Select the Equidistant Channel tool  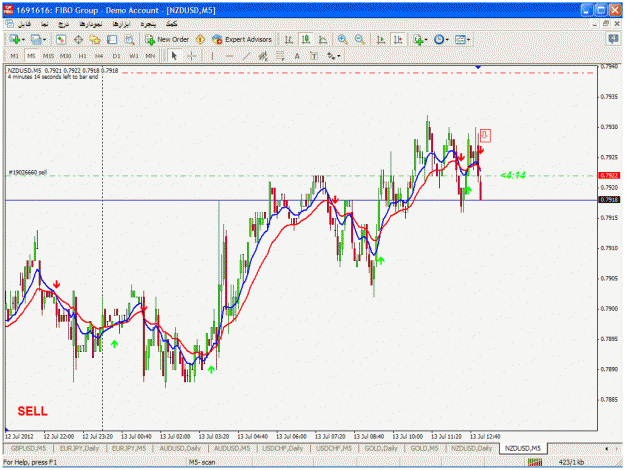[x=263, y=56]
